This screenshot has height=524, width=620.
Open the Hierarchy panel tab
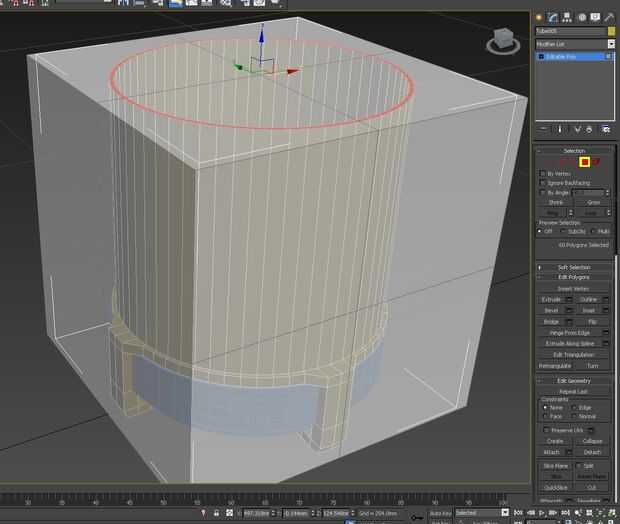567,17
